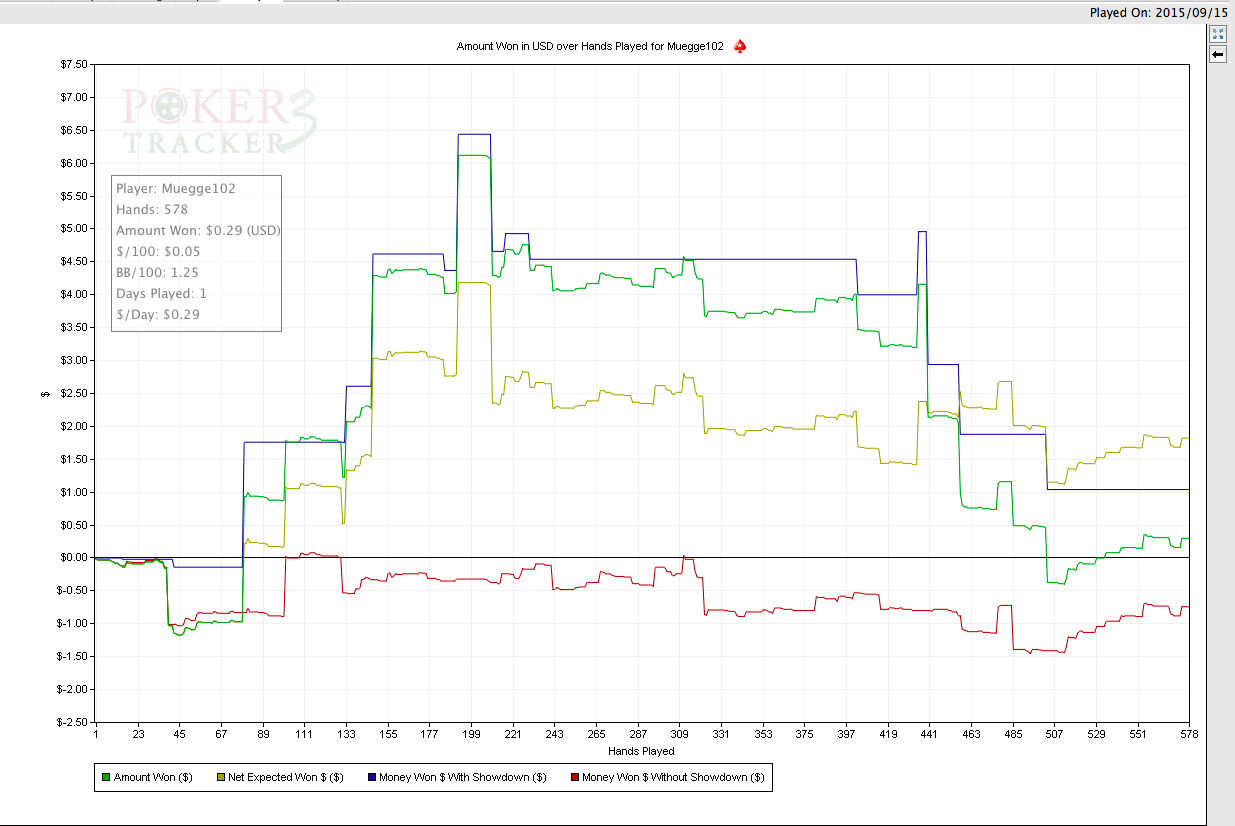This screenshot has width=1235, height=826.
Task: Click the black left-arrow back icon
Action: pos(1218,54)
